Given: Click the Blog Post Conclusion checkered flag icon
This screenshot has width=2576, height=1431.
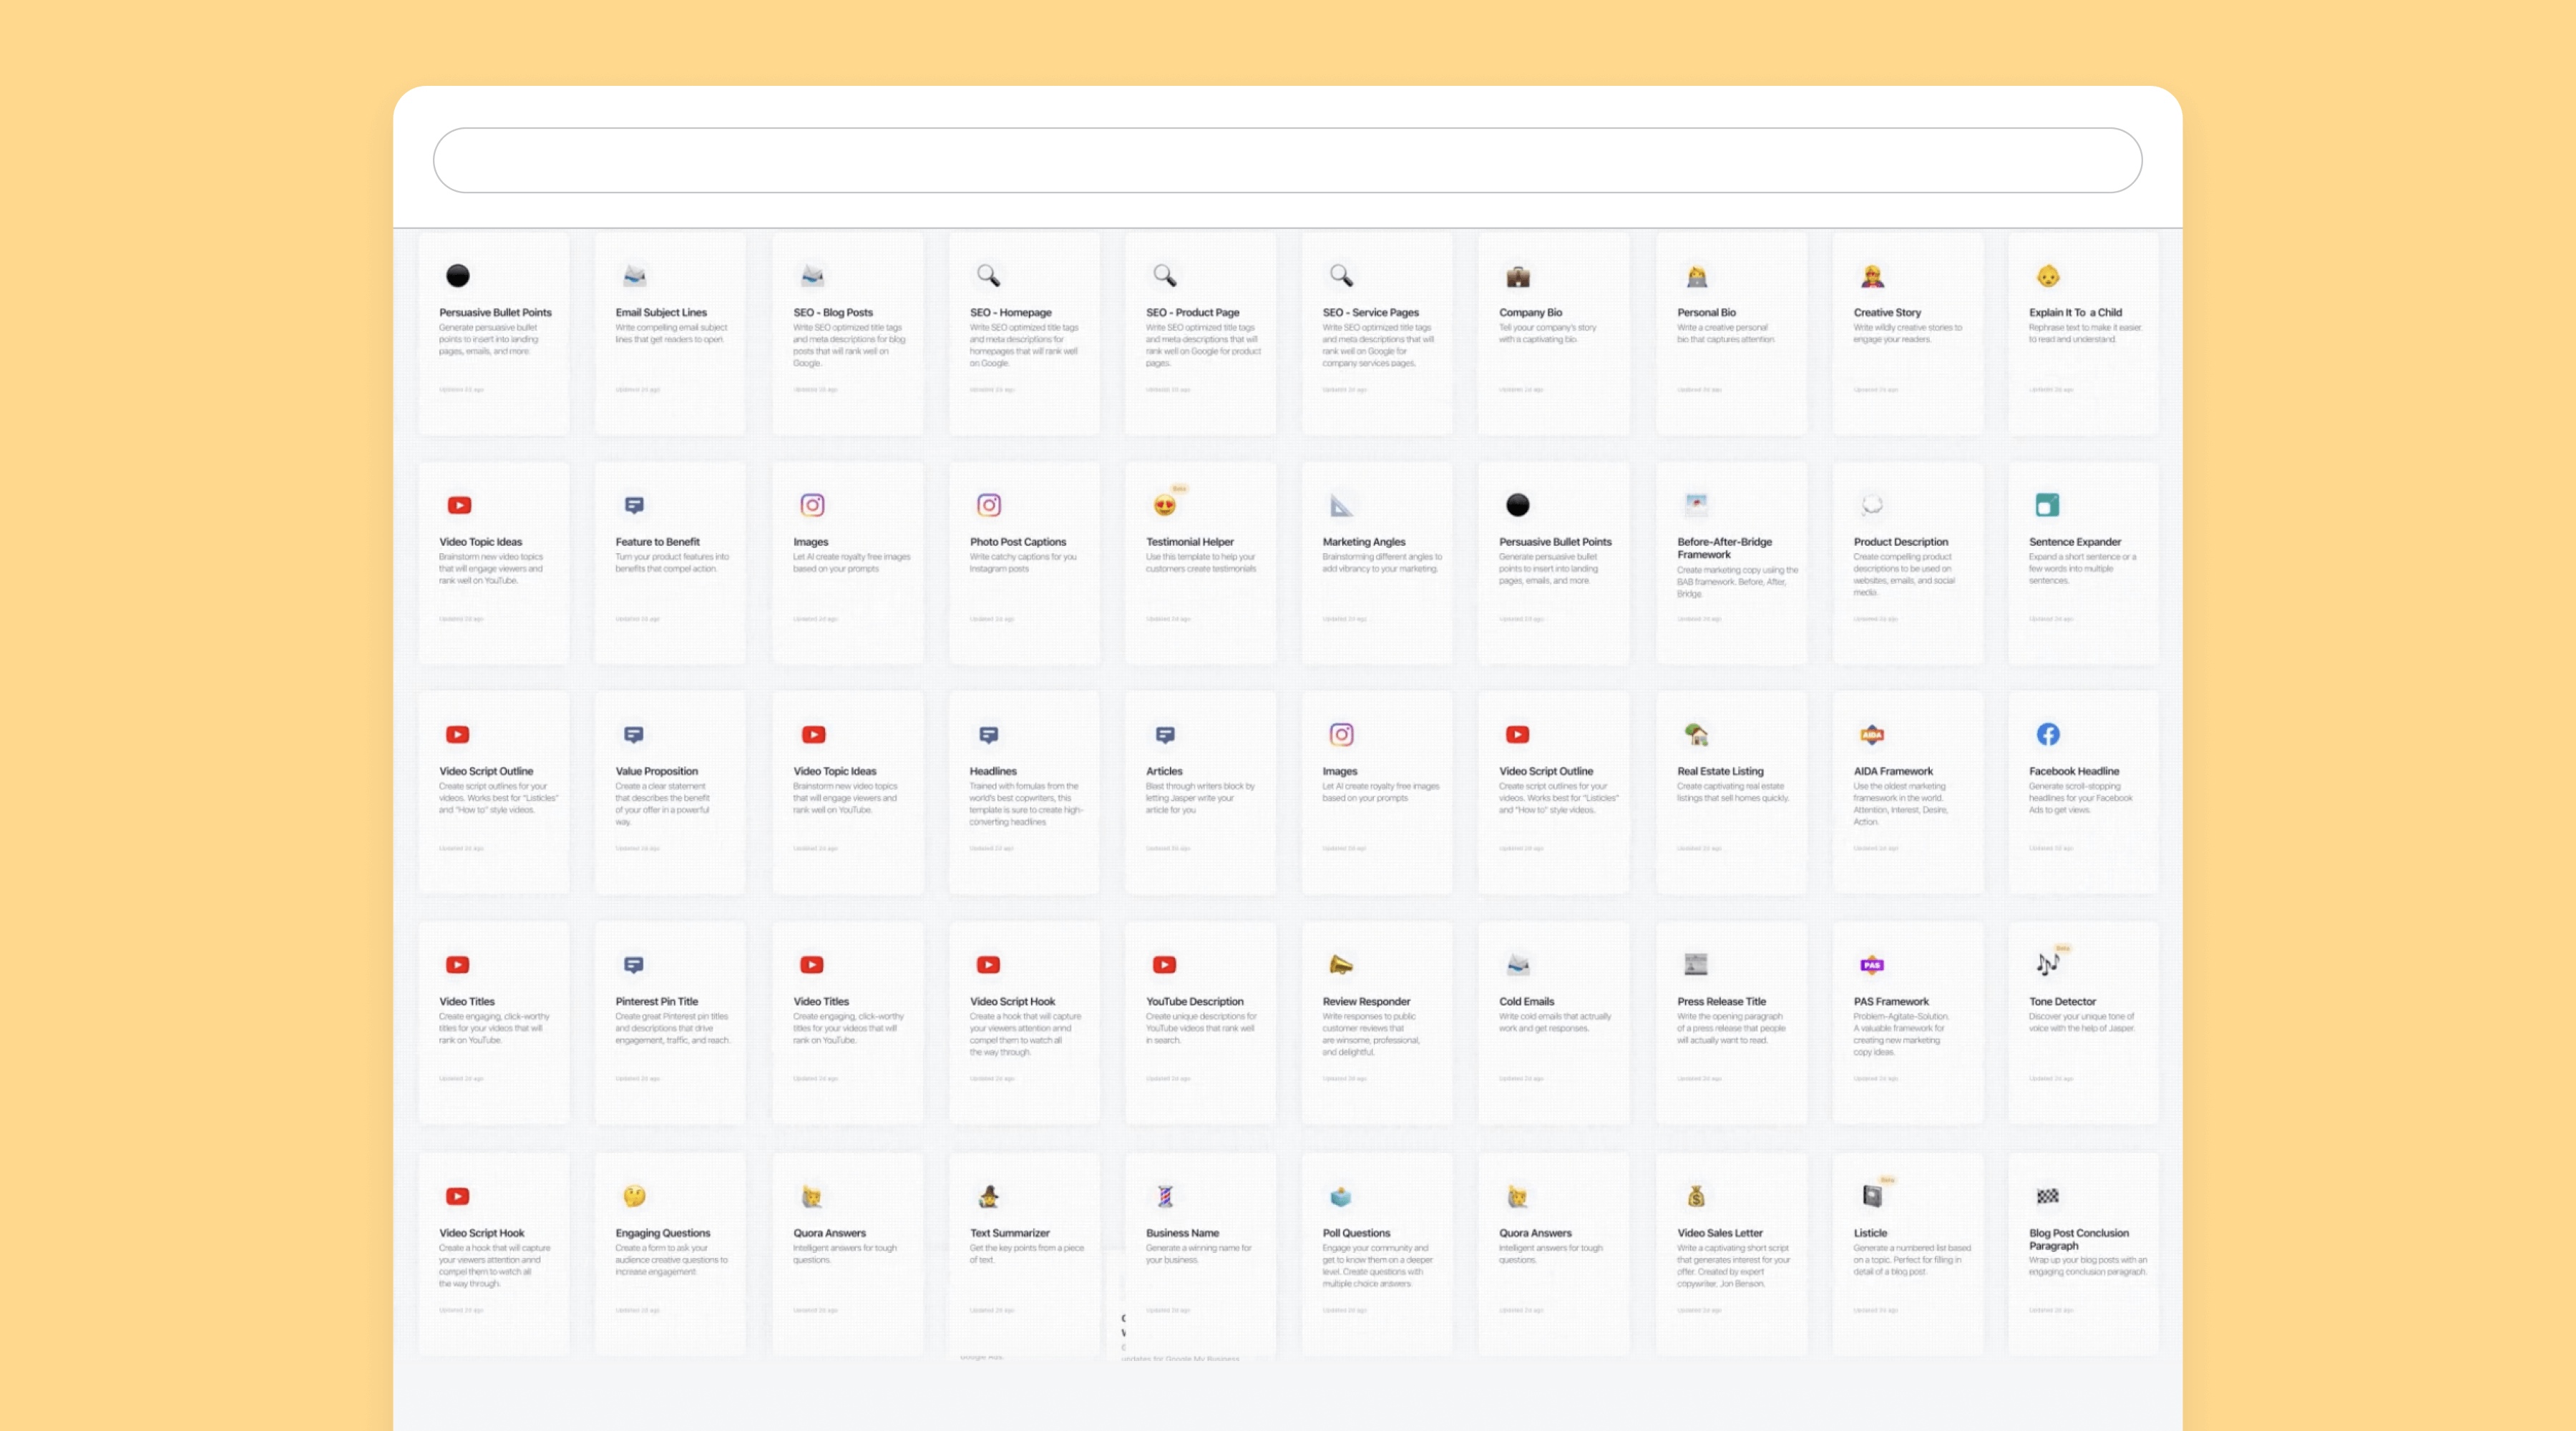Looking at the screenshot, I should click(x=2047, y=1196).
